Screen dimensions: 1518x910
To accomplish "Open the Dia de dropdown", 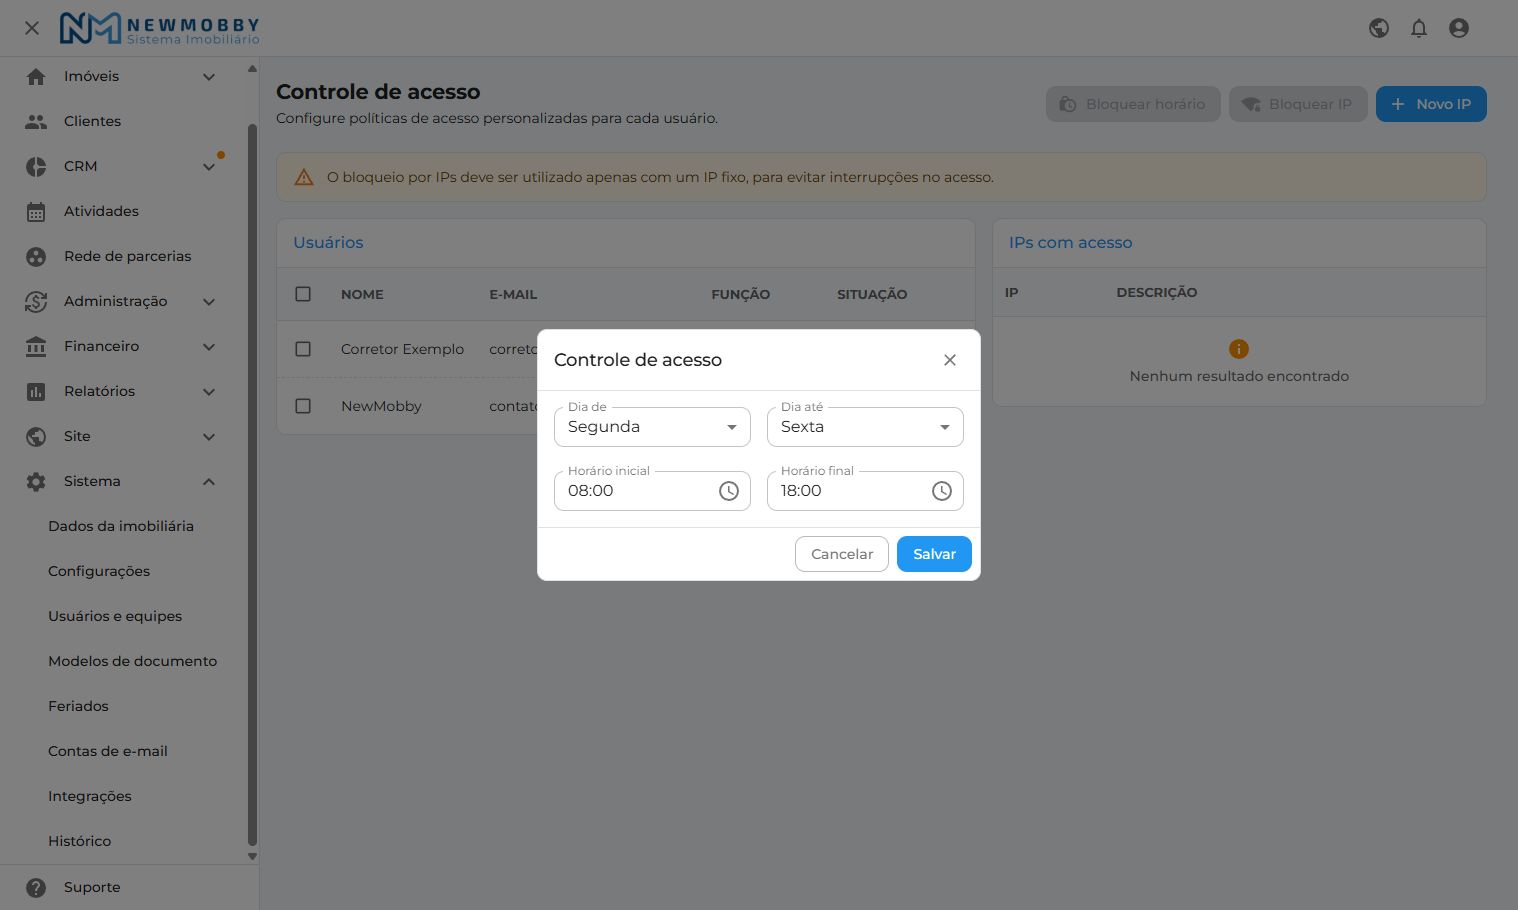I will (x=652, y=427).
